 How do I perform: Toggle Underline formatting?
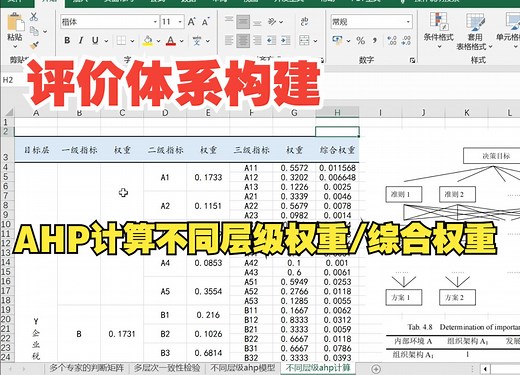point(95,41)
